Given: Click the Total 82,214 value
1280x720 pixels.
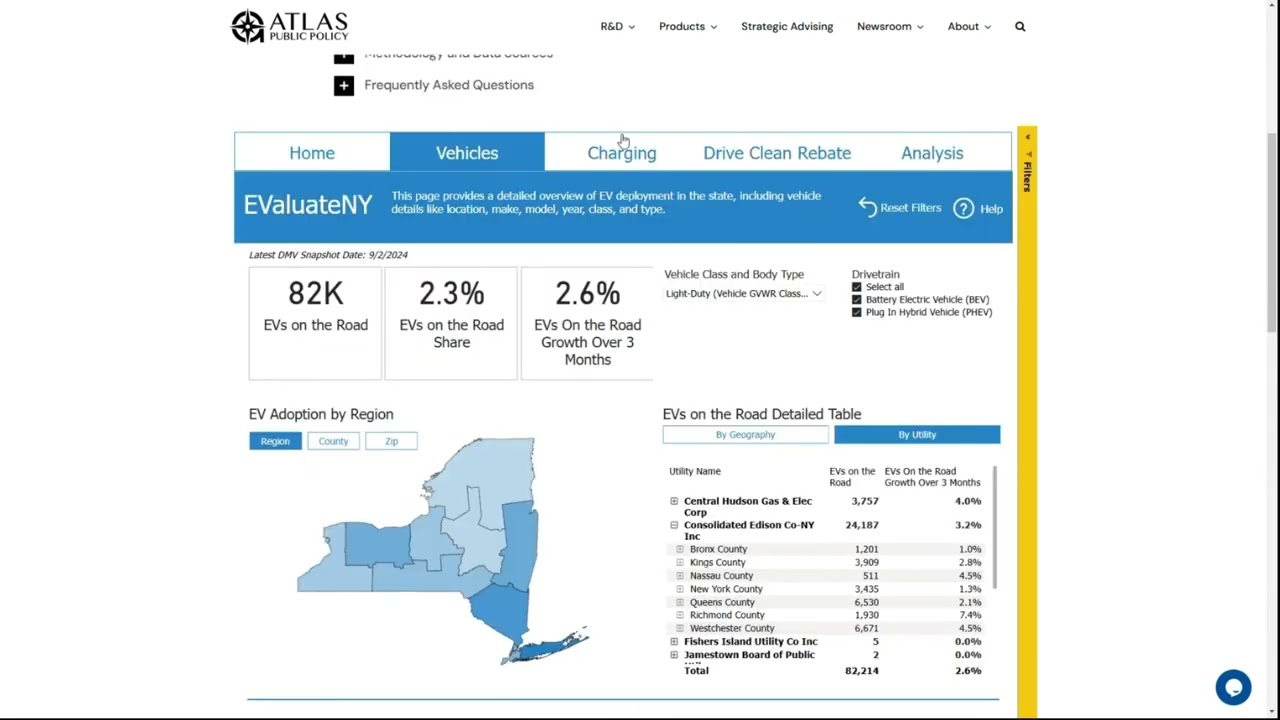Looking at the screenshot, I should (x=861, y=671).
